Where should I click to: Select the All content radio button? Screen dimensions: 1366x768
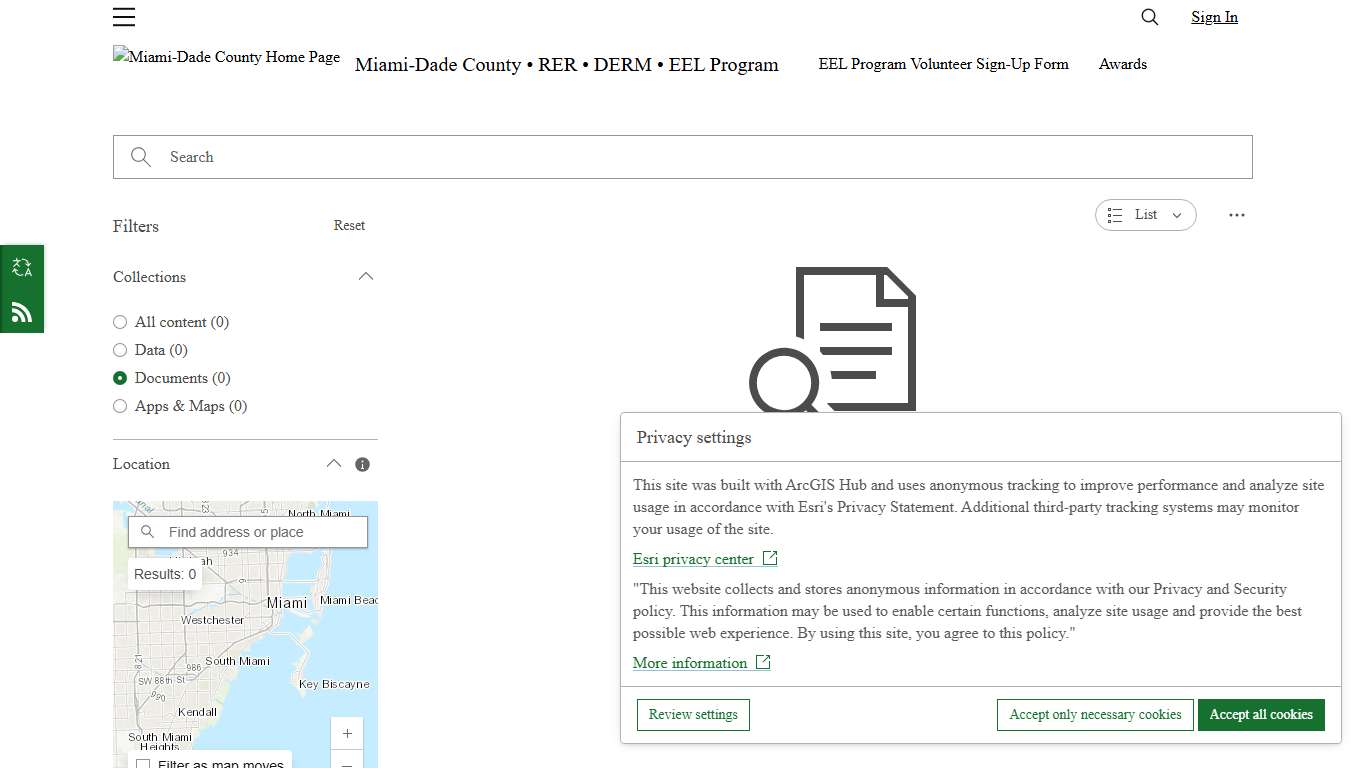point(120,322)
